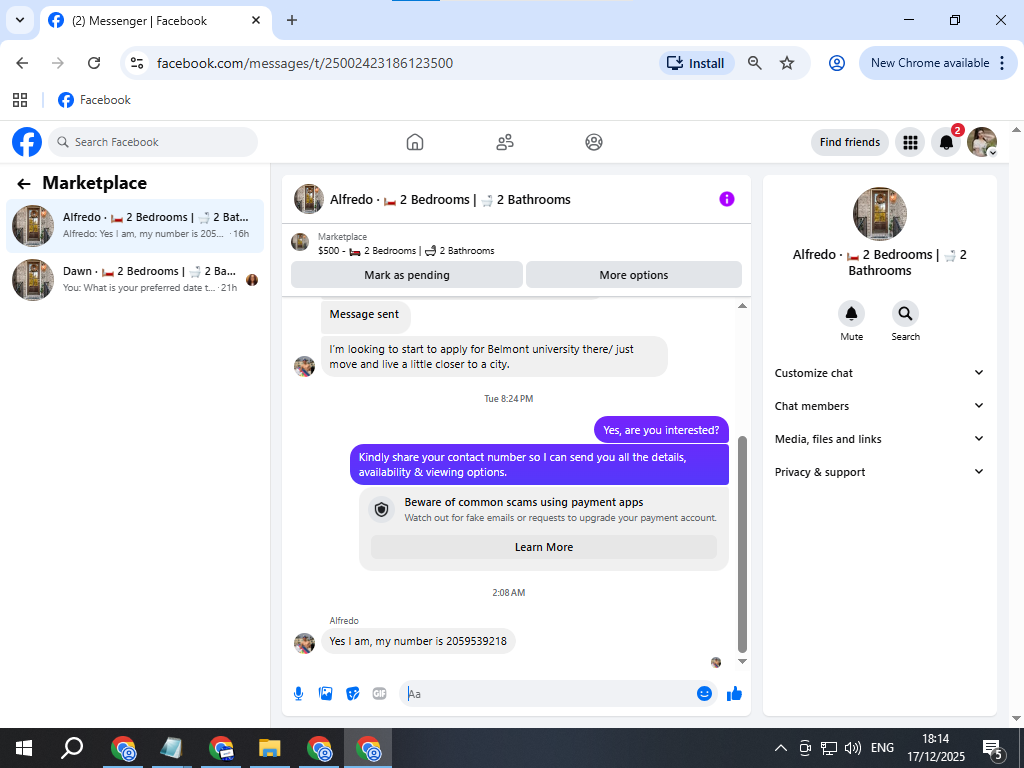Open the nine-dot Menu grid icon
This screenshot has height=768, width=1024.
(x=910, y=142)
